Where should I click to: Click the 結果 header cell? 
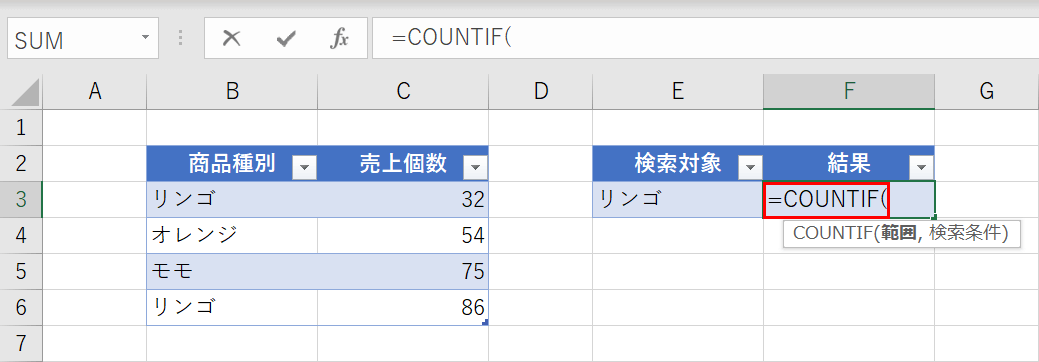pos(849,163)
